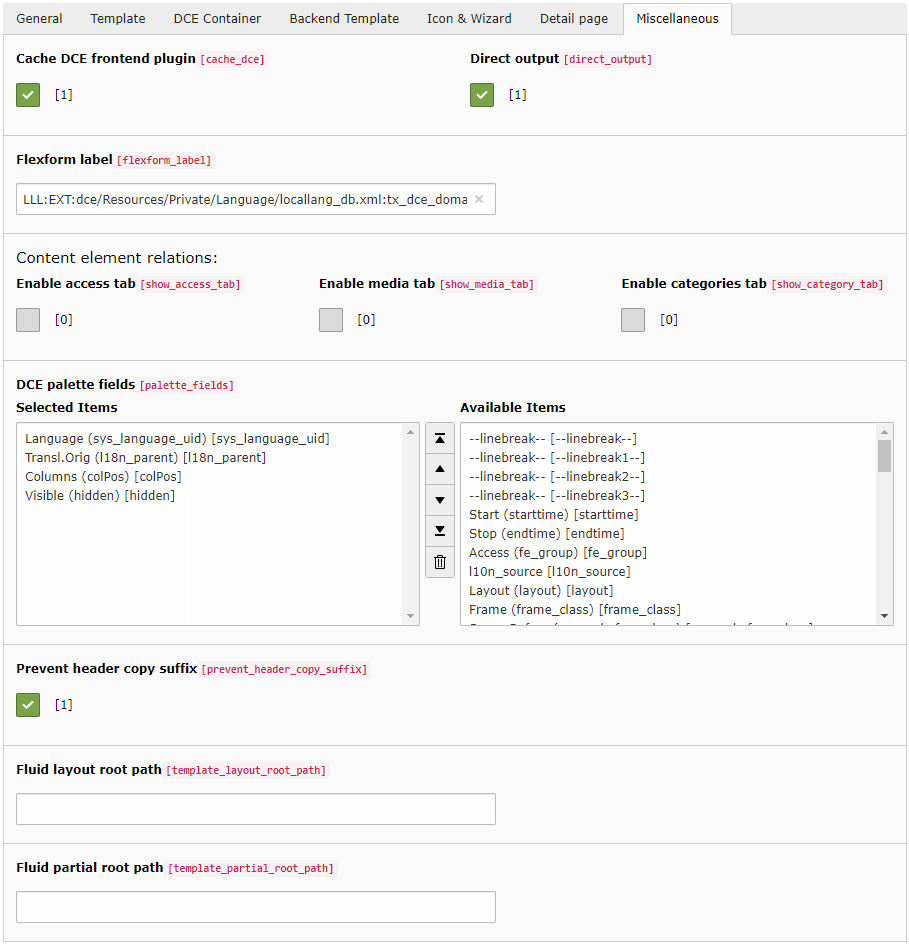Open the Backend Template tab
Image resolution: width=909 pixels, height=944 pixels.
pyautogui.click(x=344, y=18)
